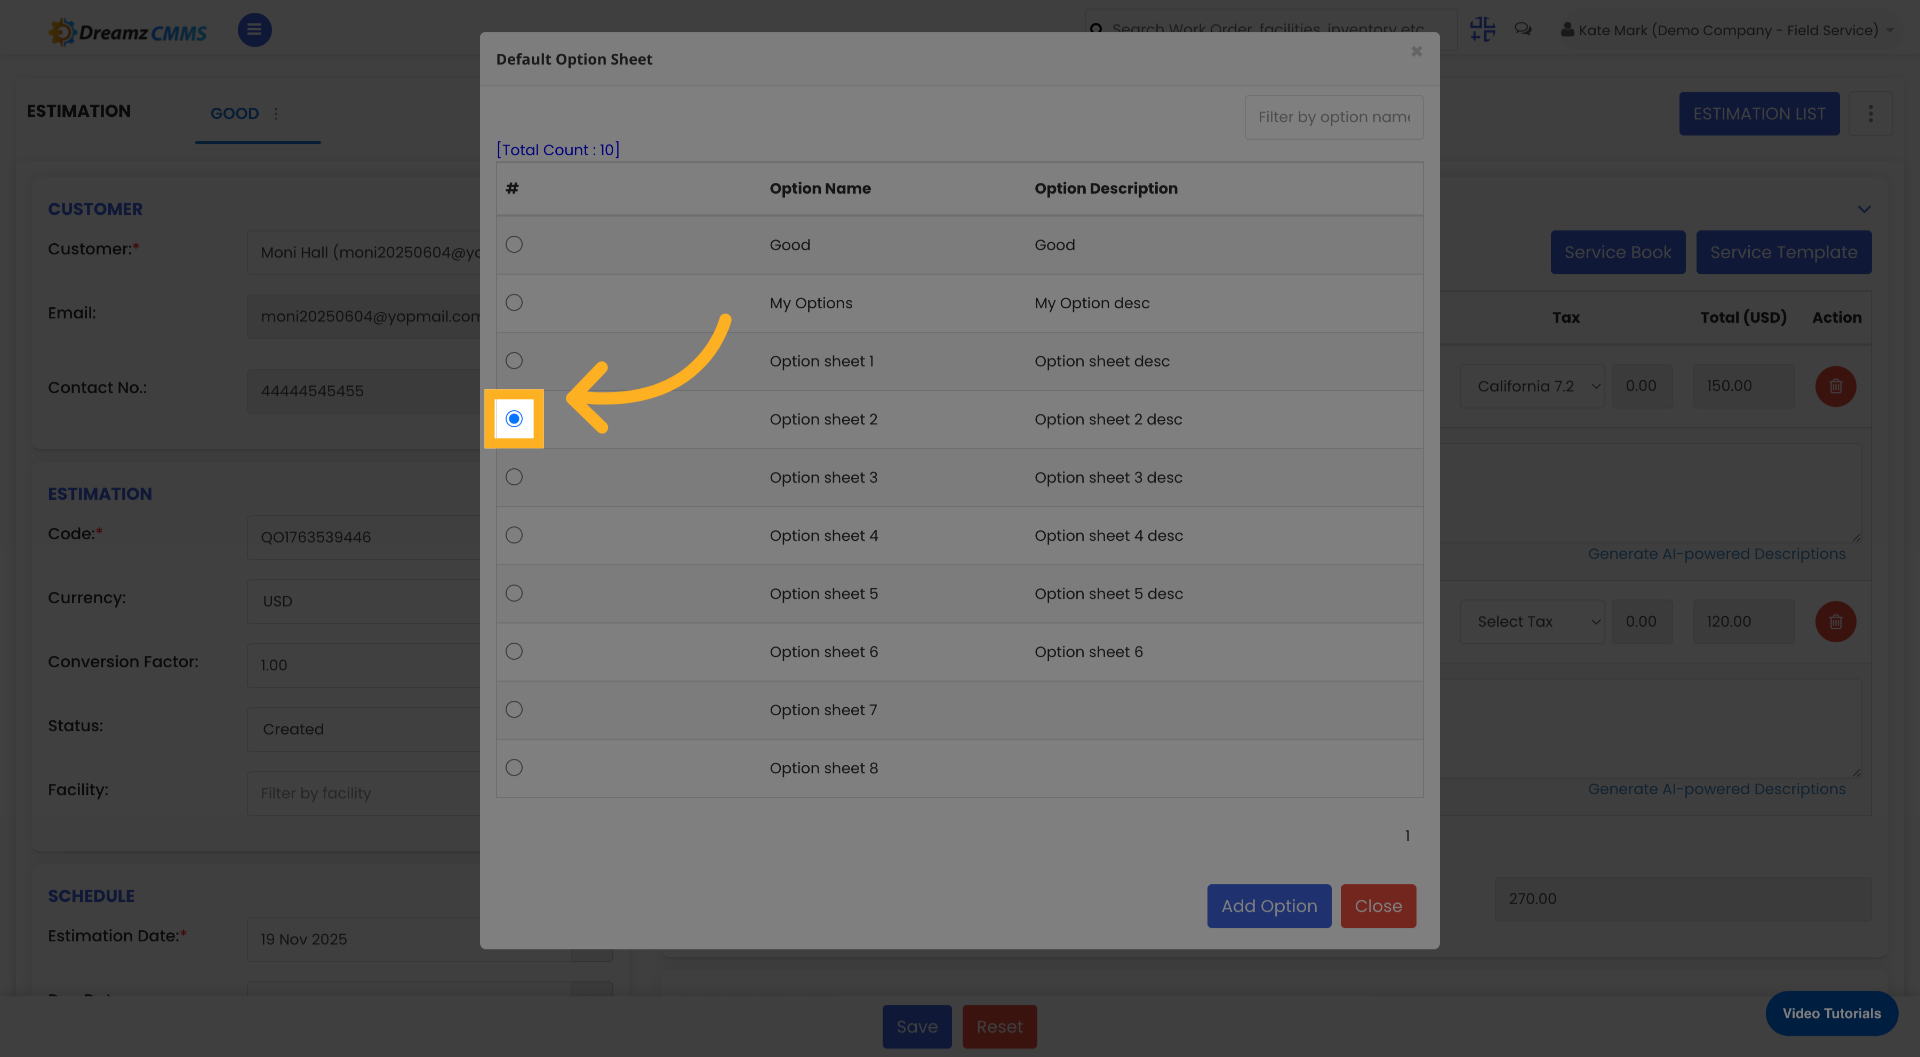This screenshot has width=1920, height=1057.
Task: Open the hamburger navigation menu
Action: (x=254, y=30)
